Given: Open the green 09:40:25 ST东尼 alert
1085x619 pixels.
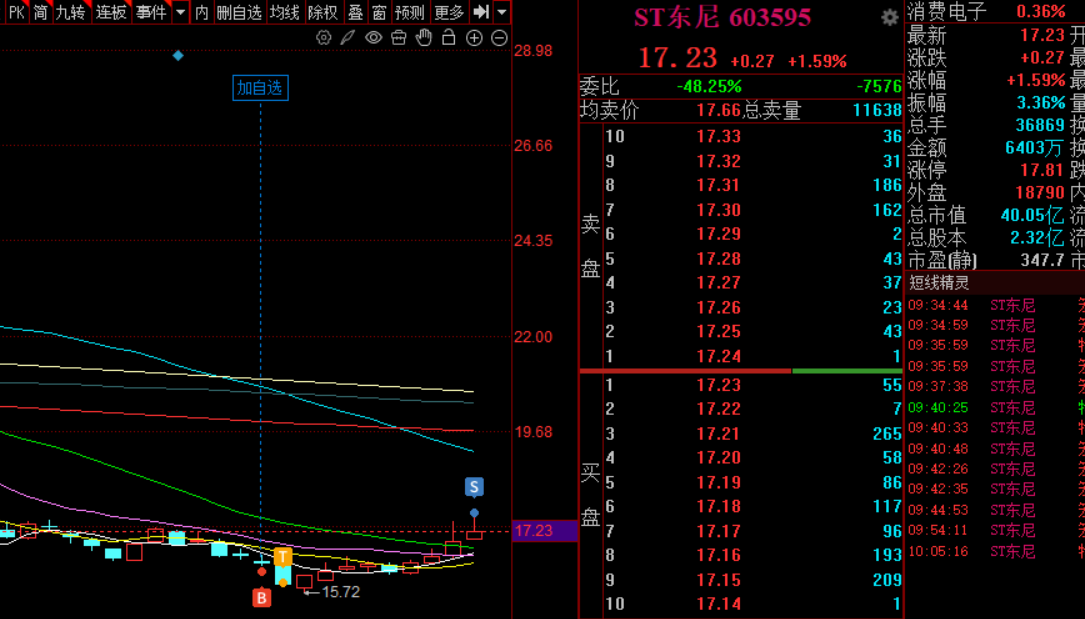Looking at the screenshot, I should [x=995, y=407].
